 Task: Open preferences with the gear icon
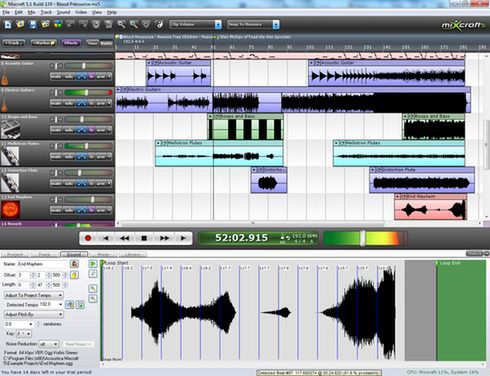tap(146, 24)
